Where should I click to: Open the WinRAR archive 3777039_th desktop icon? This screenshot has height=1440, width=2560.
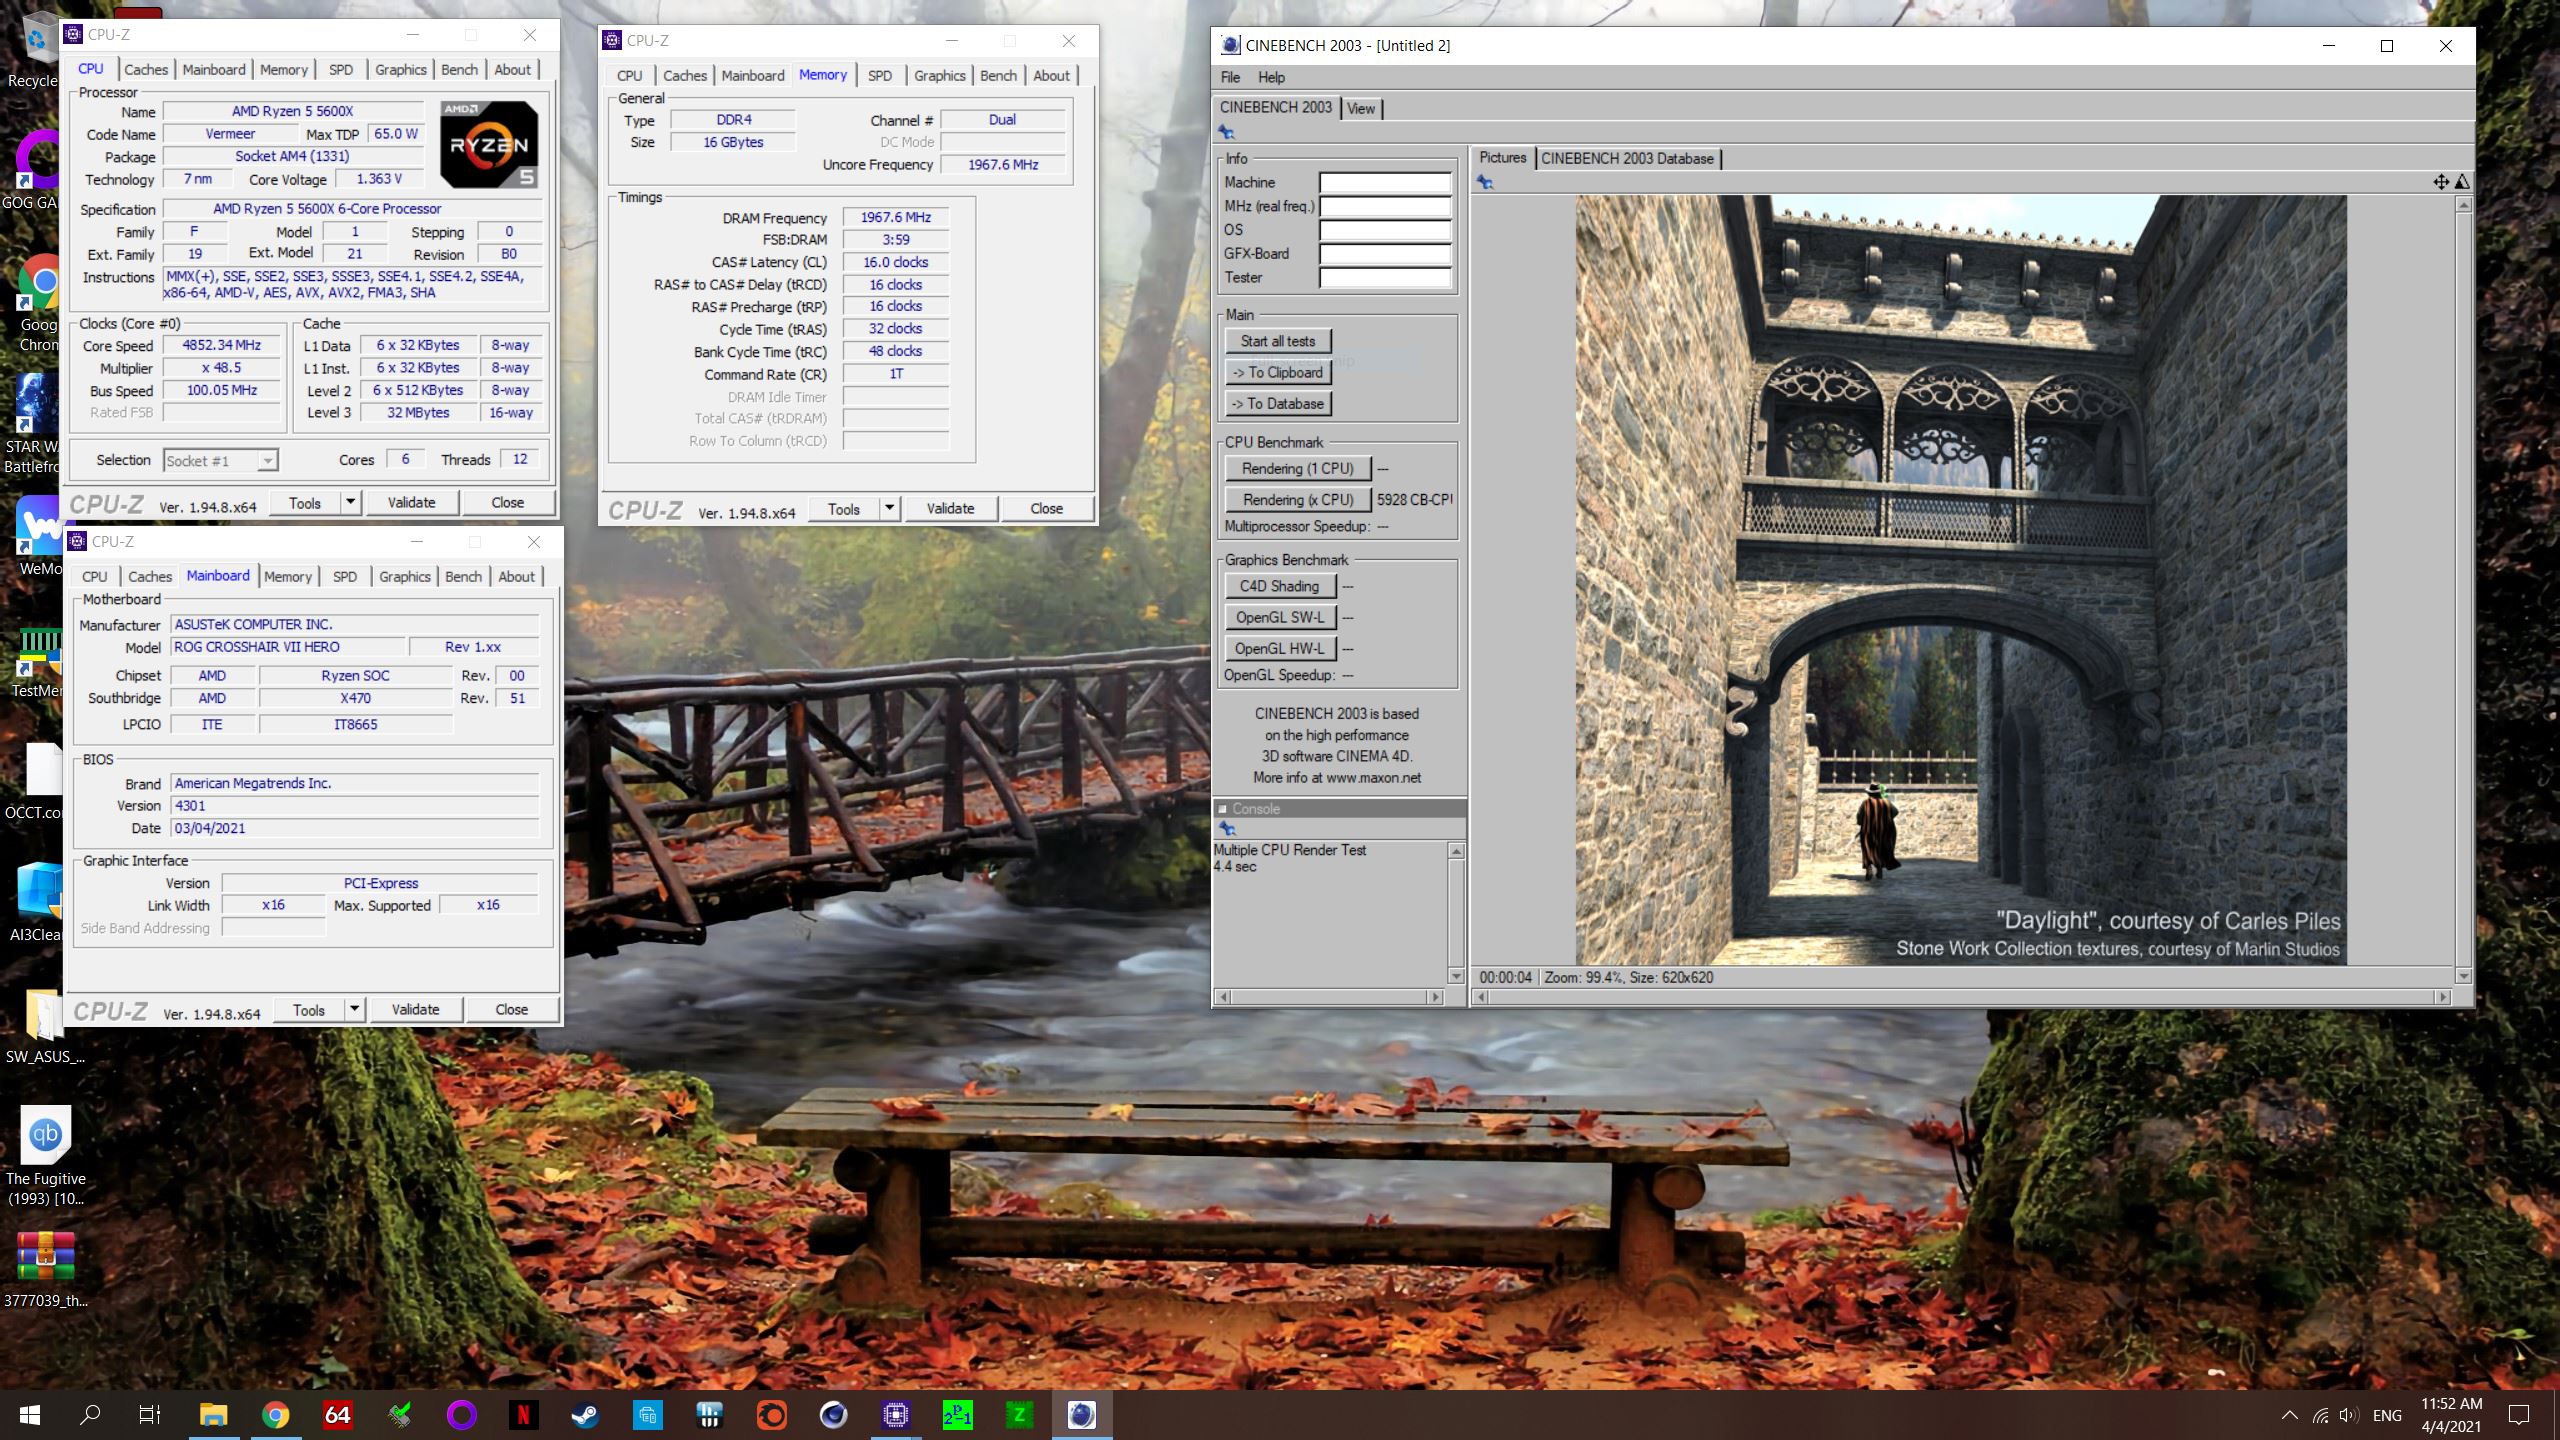[x=46, y=1270]
